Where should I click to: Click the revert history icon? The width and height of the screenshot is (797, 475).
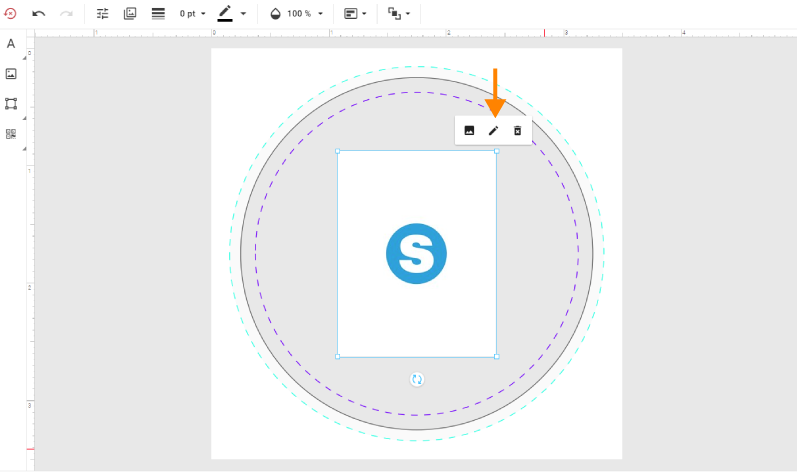tap(11, 14)
